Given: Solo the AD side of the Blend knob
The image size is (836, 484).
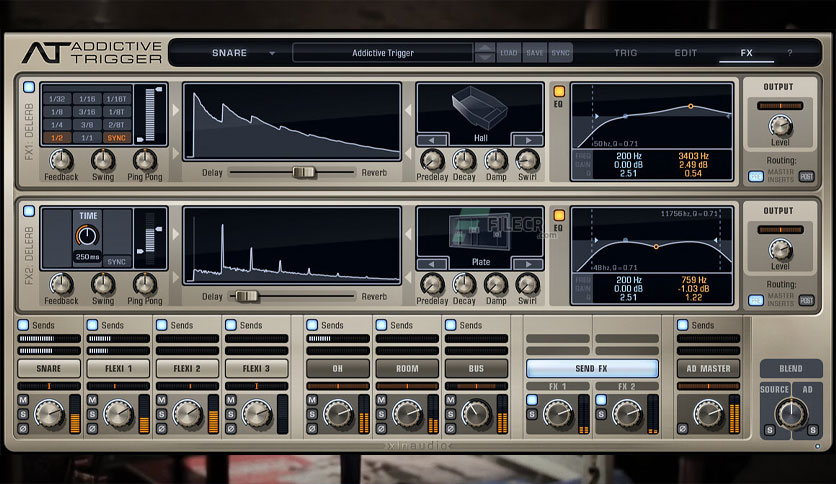Looking at the screenshot, I should (x=812, y=430).
